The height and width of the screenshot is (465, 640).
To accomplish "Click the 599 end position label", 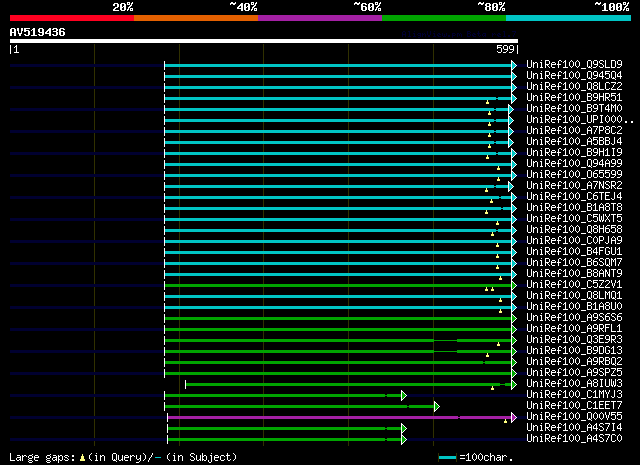I will pyautogui.click(x=505, y=49).
